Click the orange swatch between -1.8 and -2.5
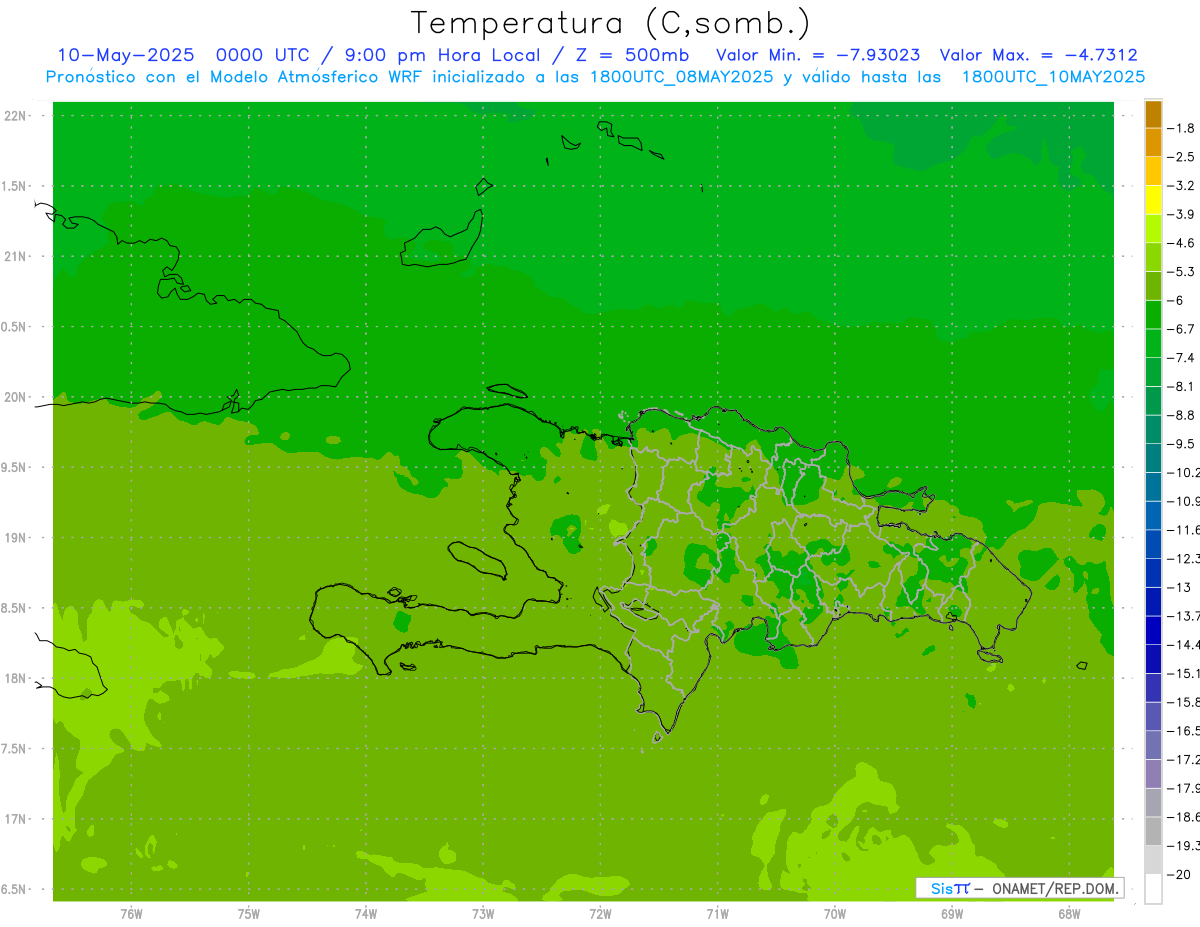Viewport: 1200px width, 927px height. click(x=1153, y=143)
